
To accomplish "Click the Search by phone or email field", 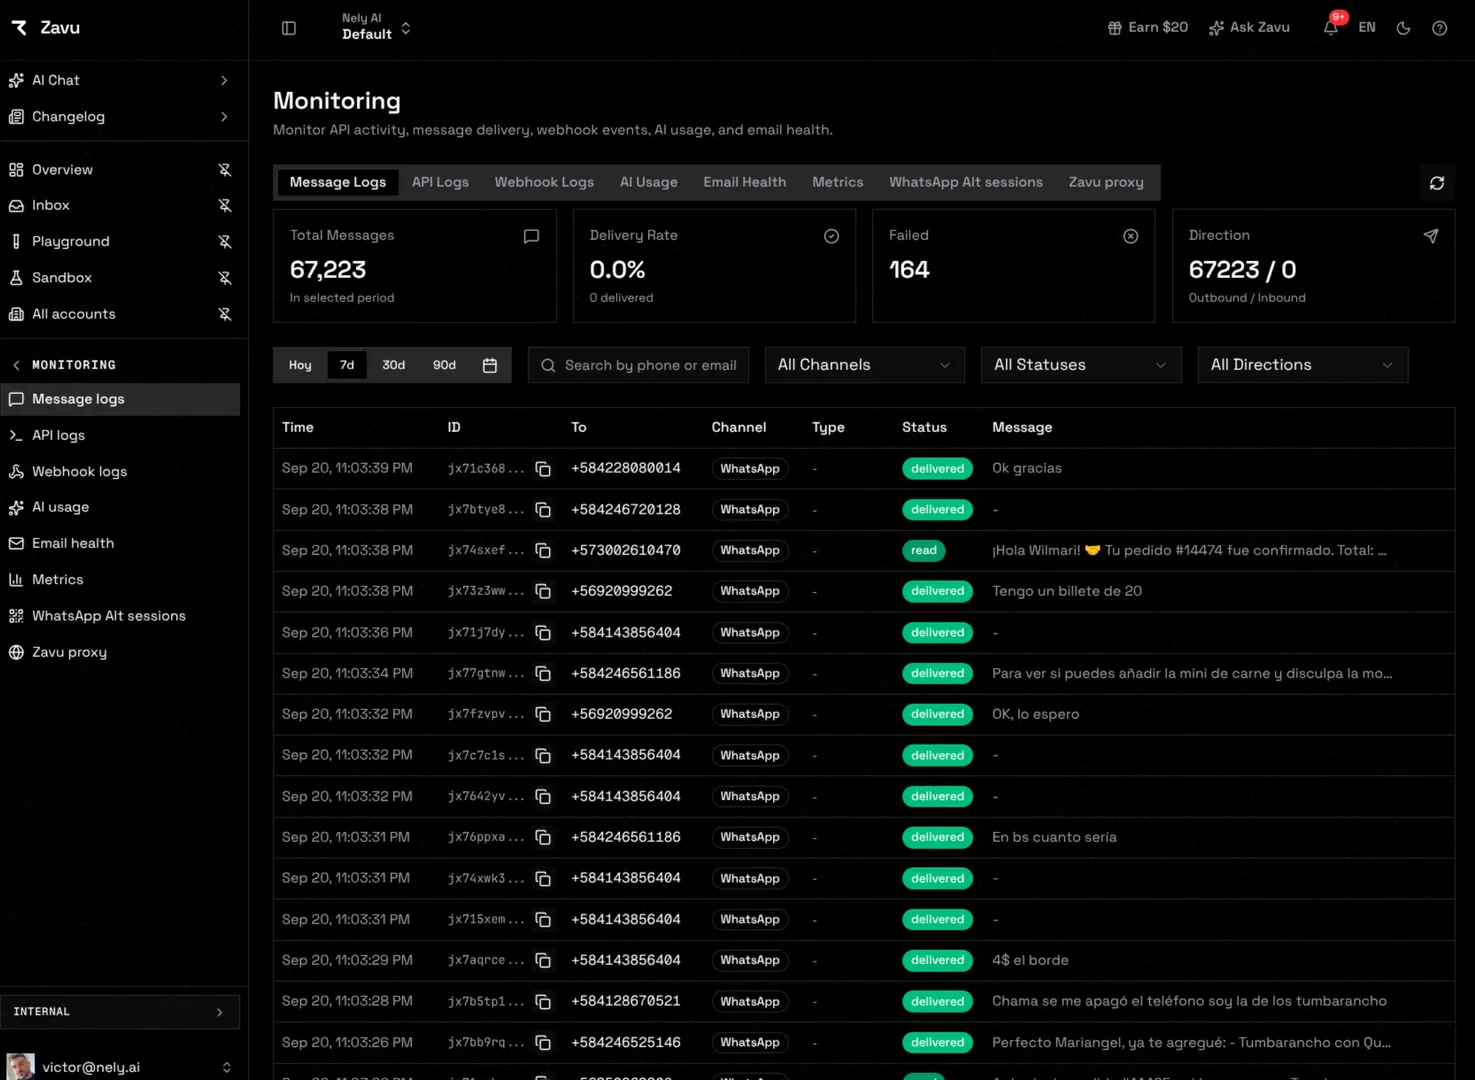I will tap(639, 365).
